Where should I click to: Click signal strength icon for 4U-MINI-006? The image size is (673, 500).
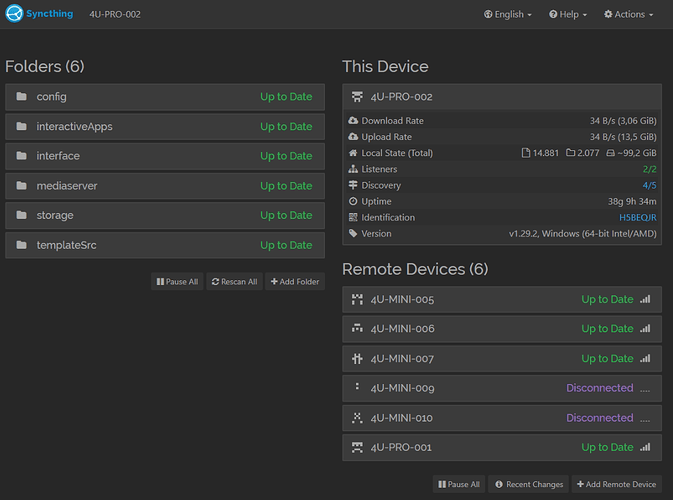(x=645, y=329)
